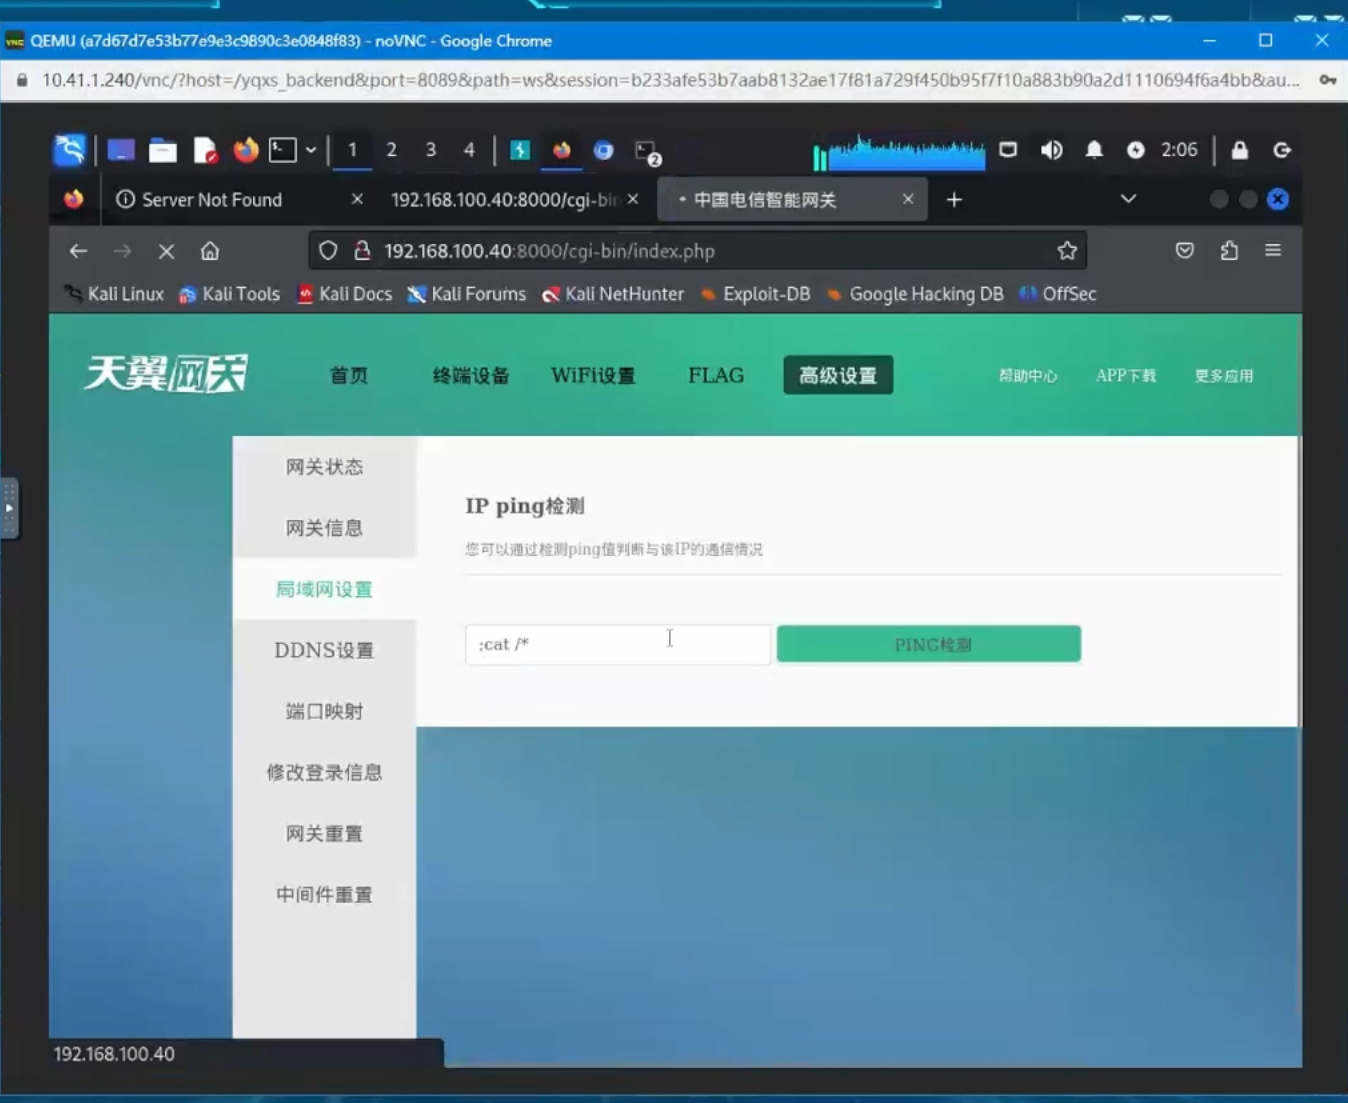This screenshot has height=1103, width=1348.
Task: Switch to workspace 3
Action: point(430,150)
